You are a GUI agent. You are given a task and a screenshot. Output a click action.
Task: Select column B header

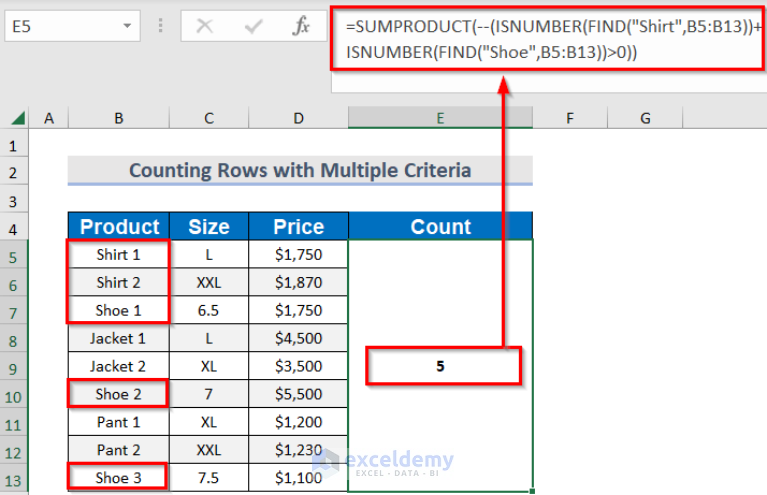[x=119, y=119]
